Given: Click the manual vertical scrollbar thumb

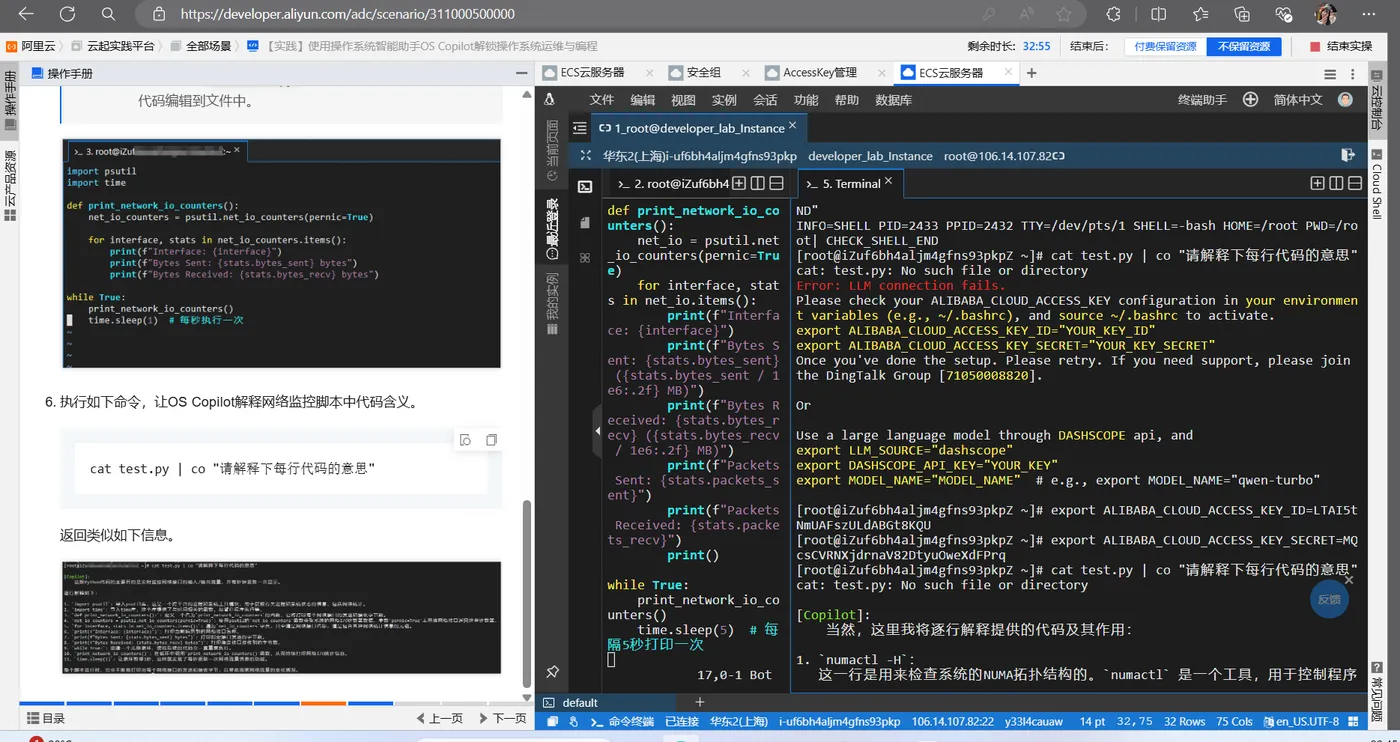Looking at the screenshot, I should 528,592.
